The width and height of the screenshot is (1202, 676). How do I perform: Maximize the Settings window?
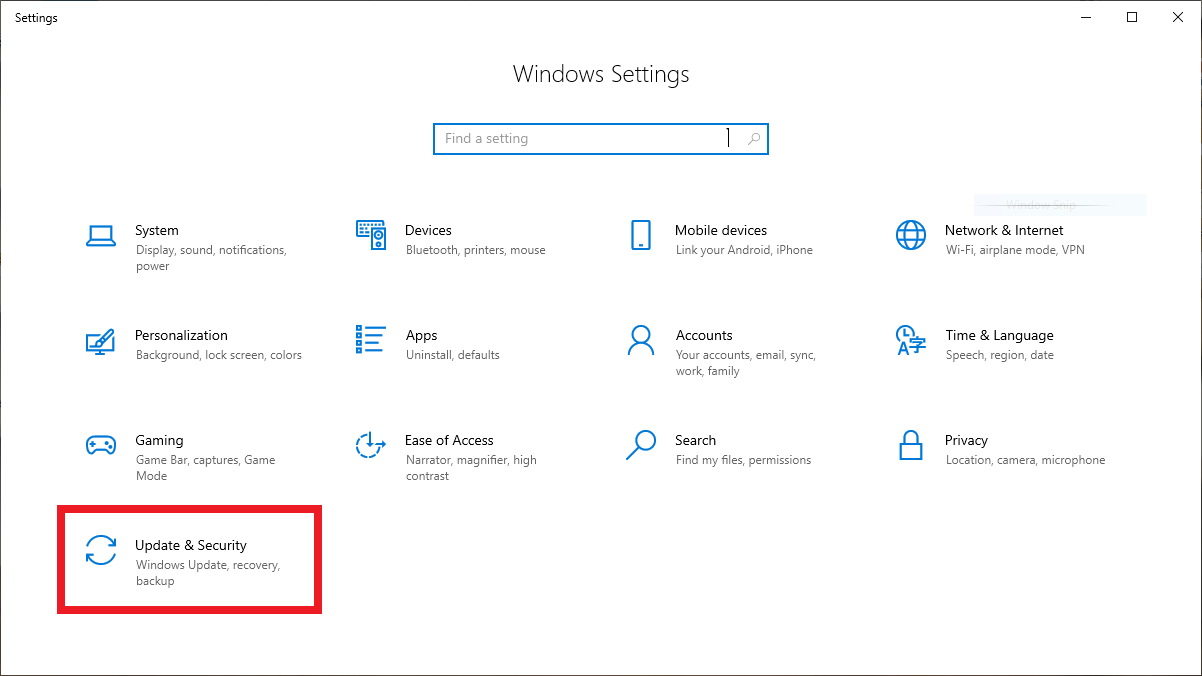(x=1132, y=17)
